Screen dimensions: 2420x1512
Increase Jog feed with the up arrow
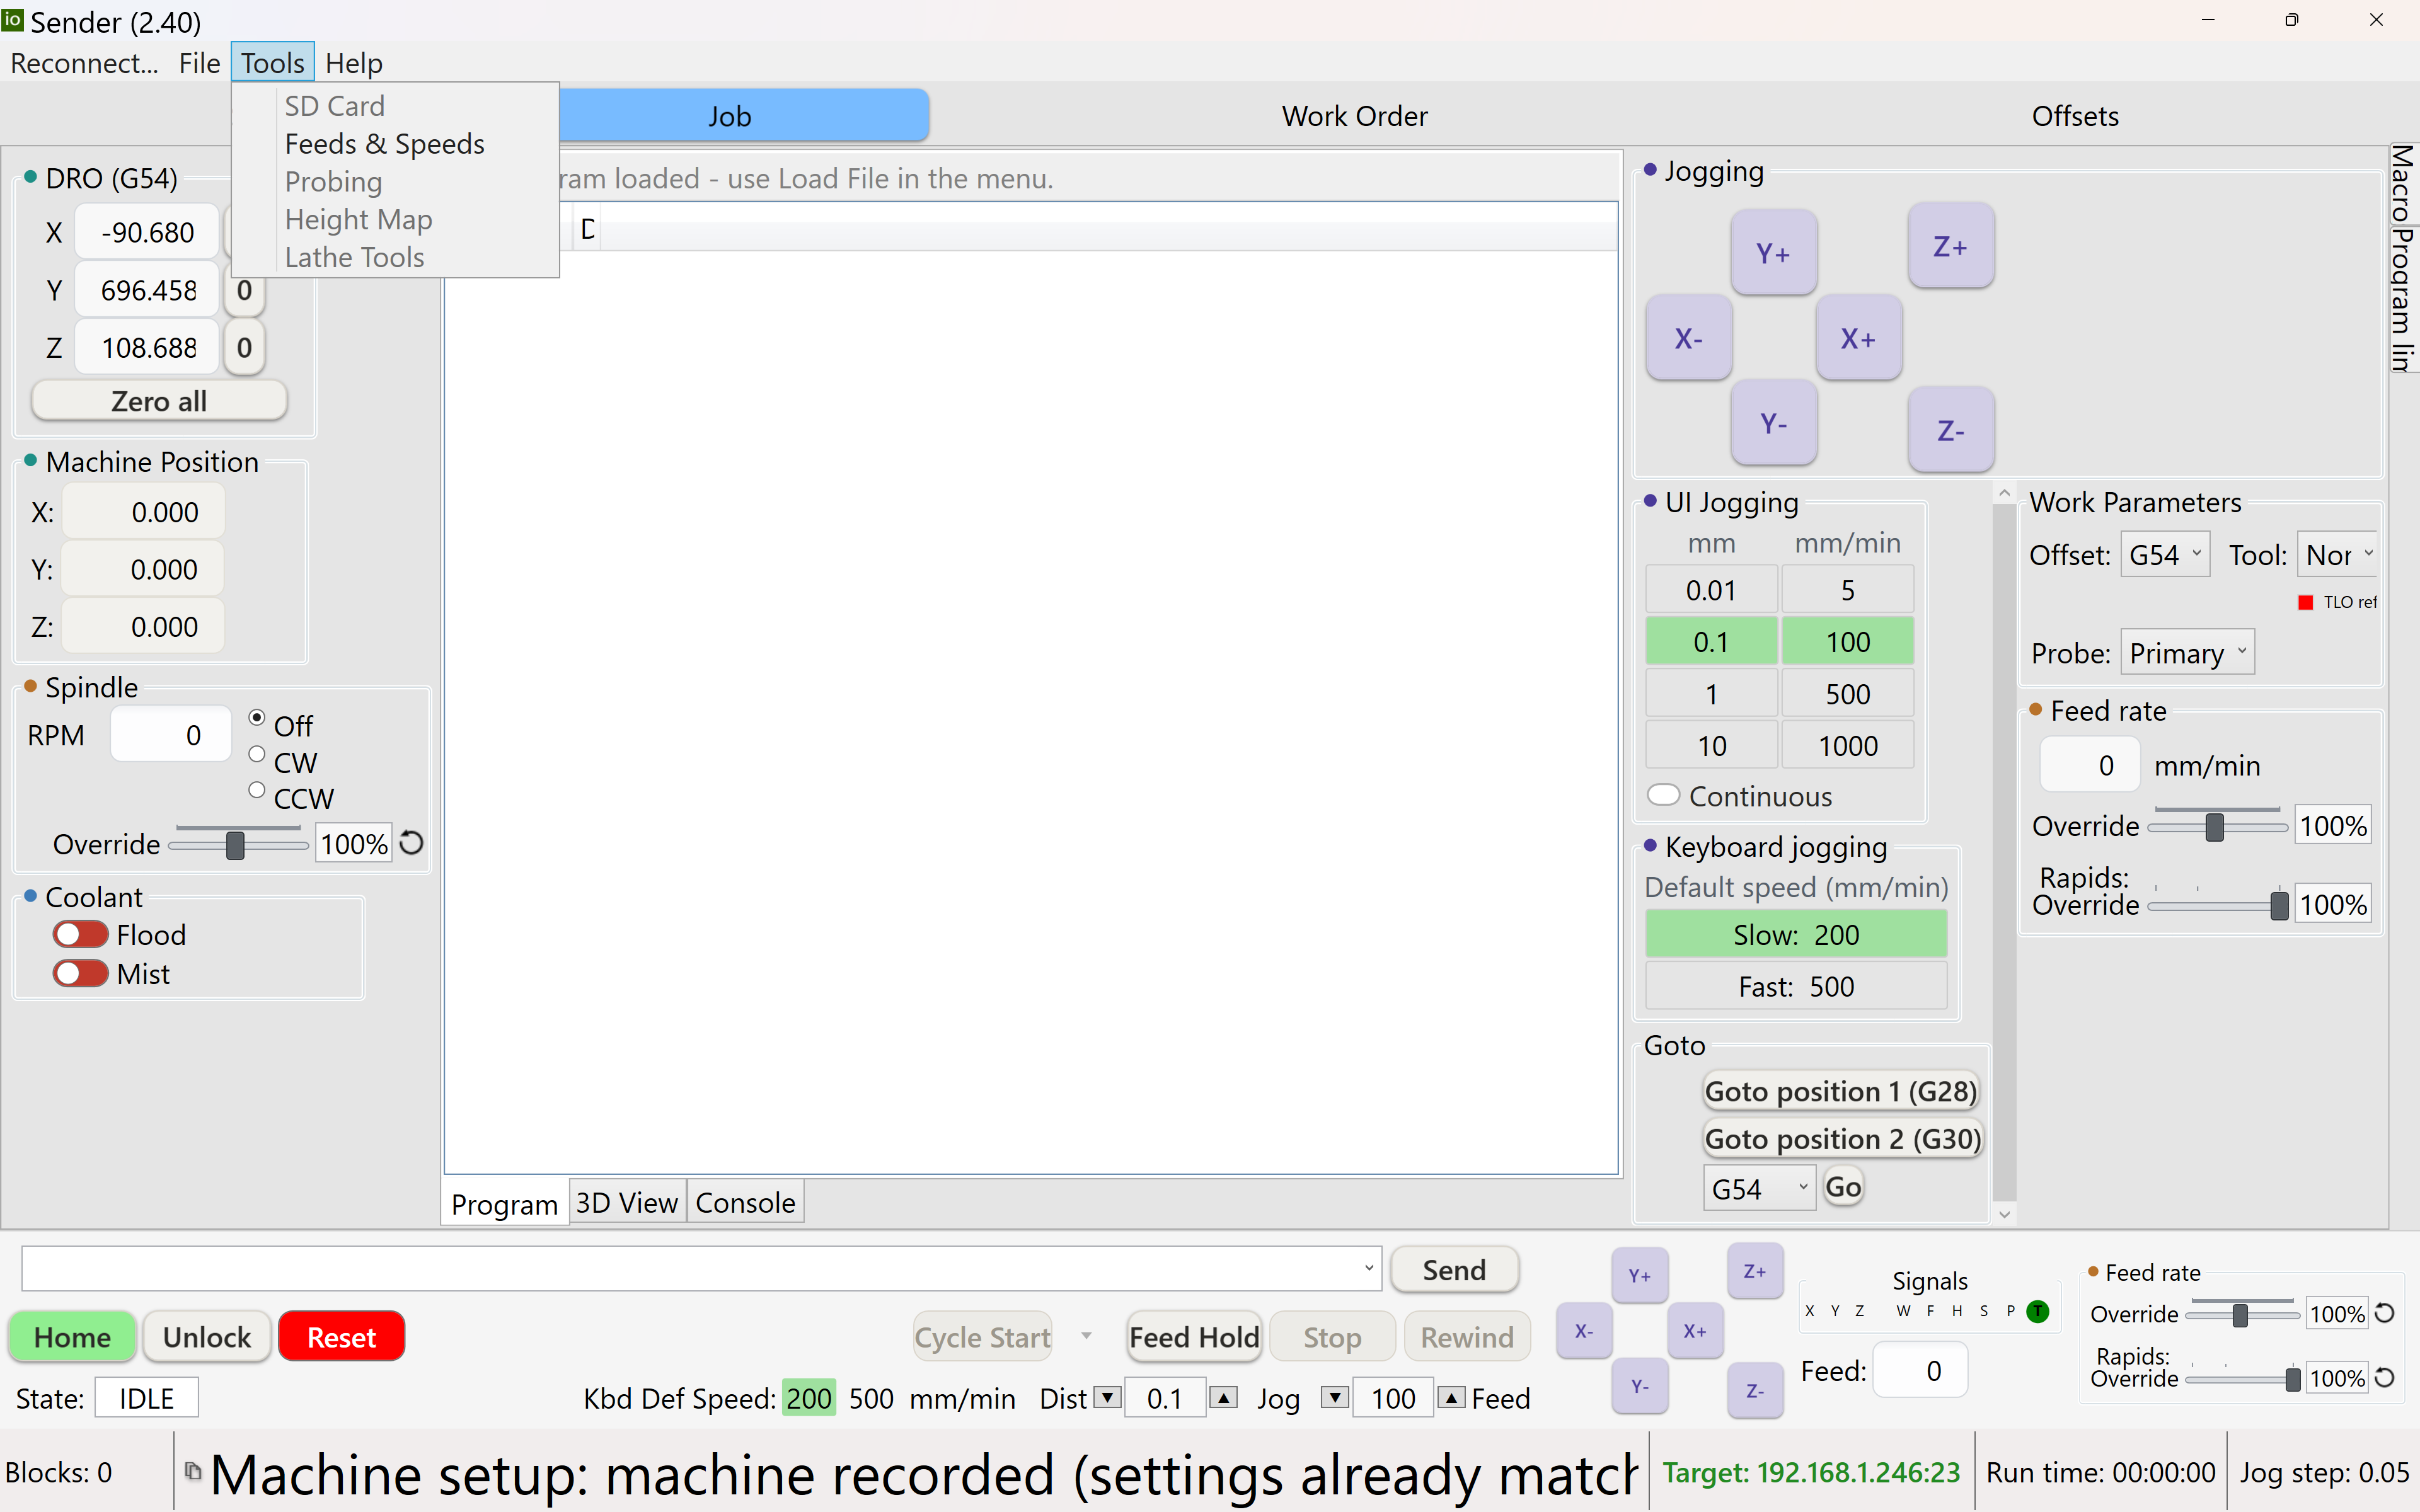1452,1397
